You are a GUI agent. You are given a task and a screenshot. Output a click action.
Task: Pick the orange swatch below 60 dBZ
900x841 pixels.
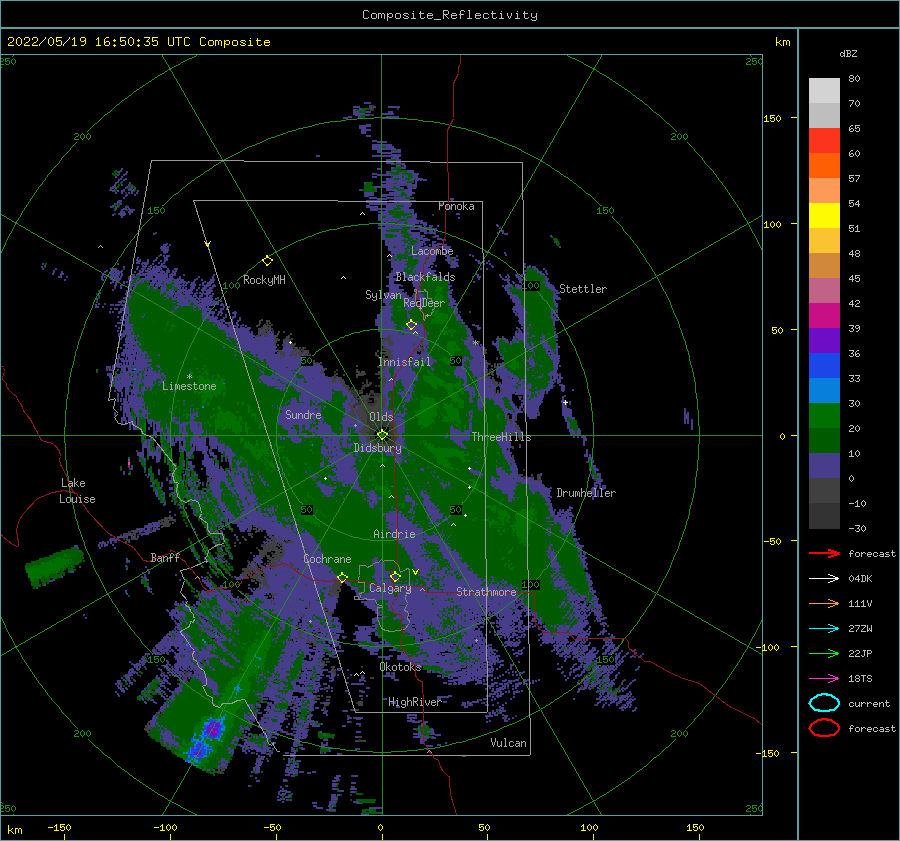click(x=824, y=165)
